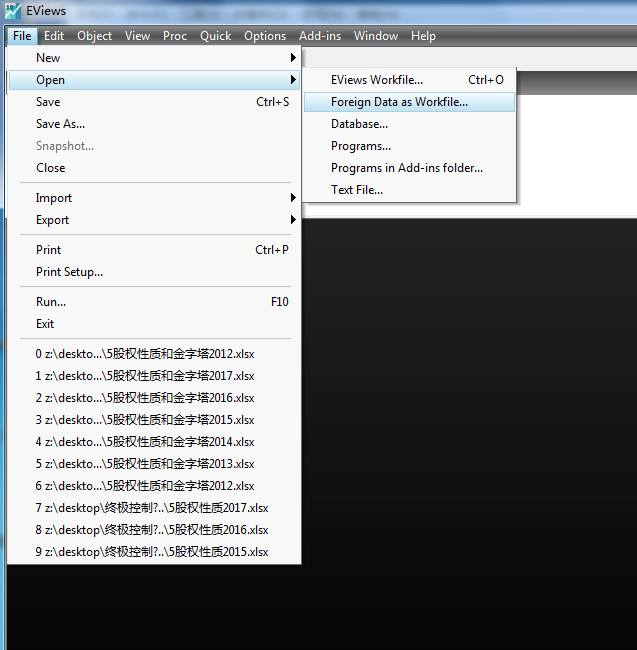Viewport: 637px width, 650px height.
Task: Open the View menu
Action: point(138,36)
